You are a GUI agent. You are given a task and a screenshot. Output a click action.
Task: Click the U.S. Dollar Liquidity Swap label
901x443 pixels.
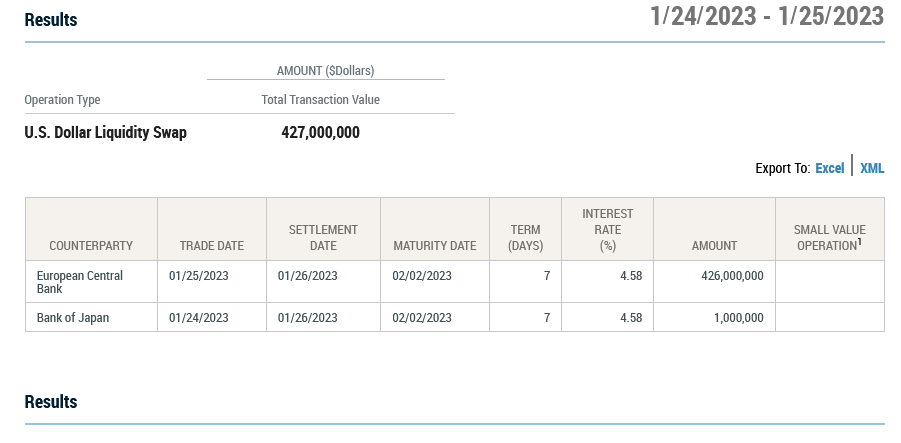click(105, 133)
